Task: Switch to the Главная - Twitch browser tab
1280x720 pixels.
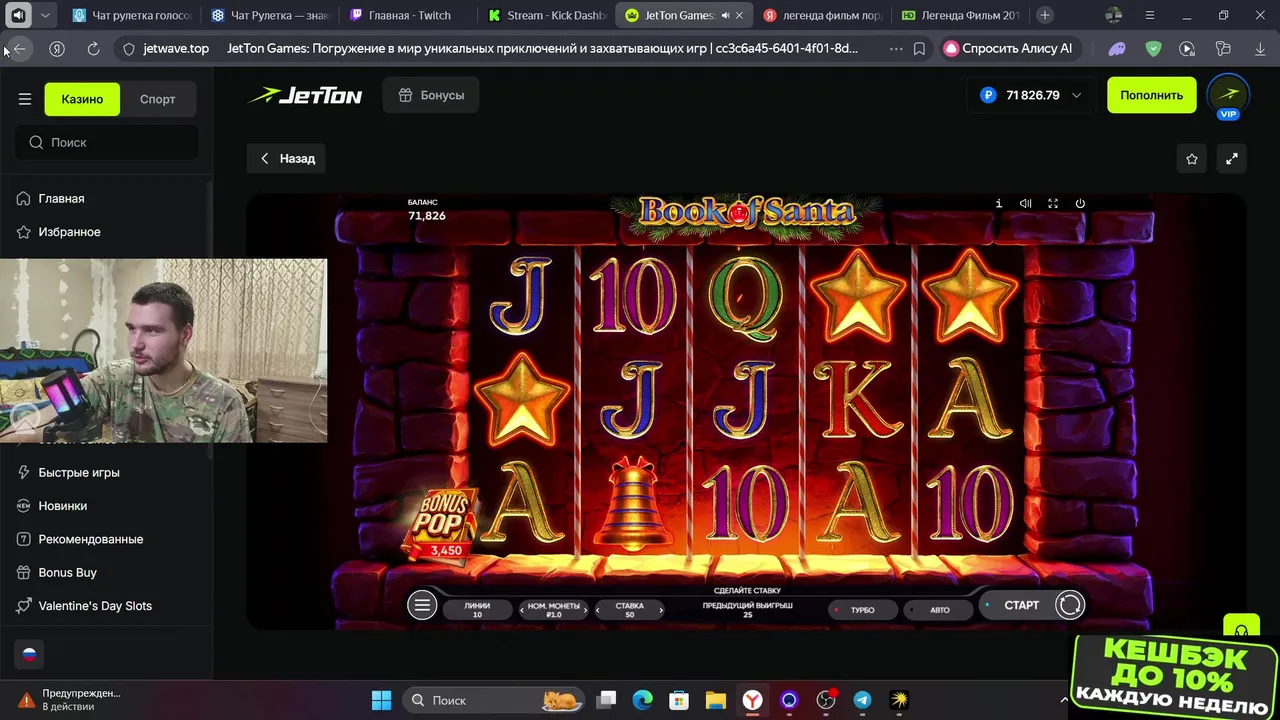Action: pos(409,15)
